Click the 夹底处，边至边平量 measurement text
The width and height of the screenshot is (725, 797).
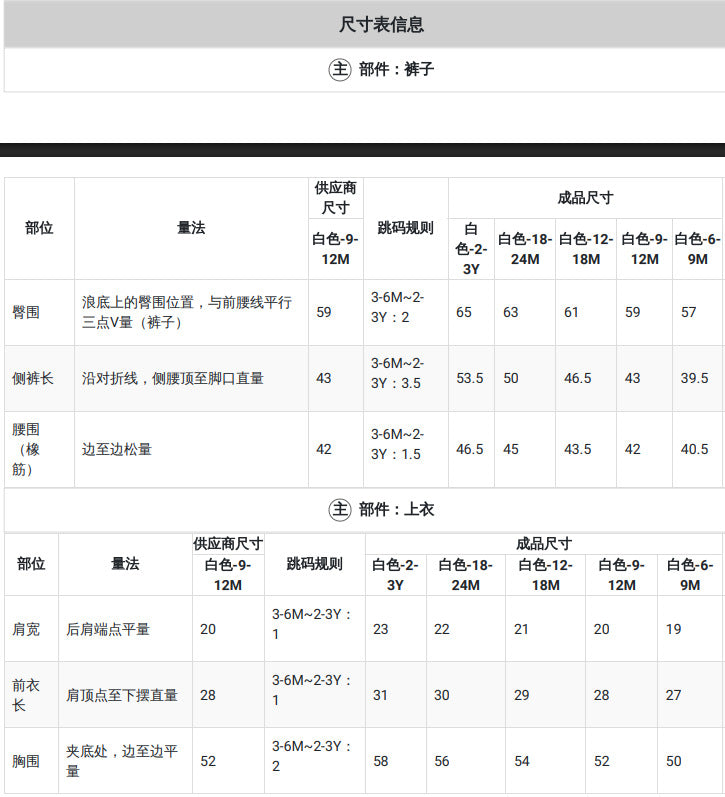122,761
